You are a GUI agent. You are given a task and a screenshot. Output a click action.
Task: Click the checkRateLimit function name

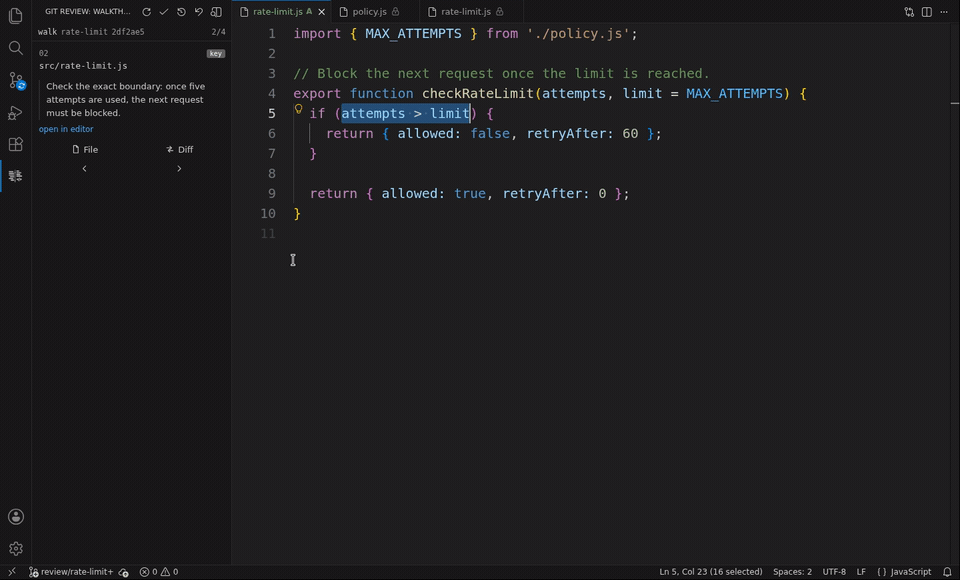(478, 94)
